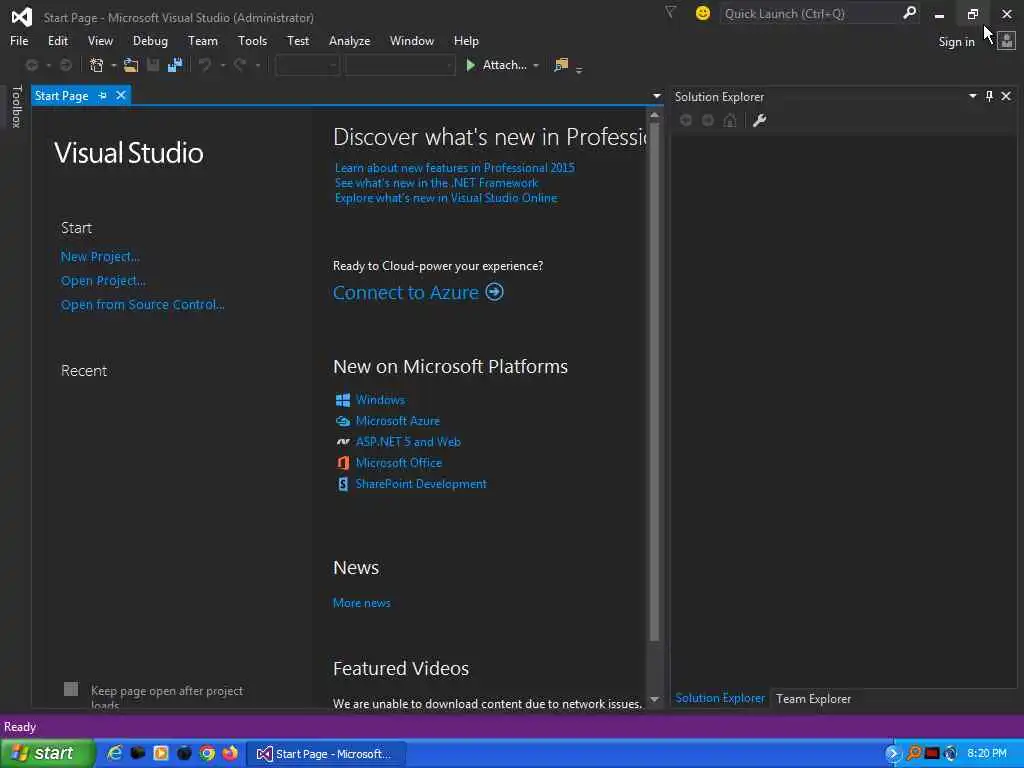Click the Solution Explorer Back icon

click(686, 120)
